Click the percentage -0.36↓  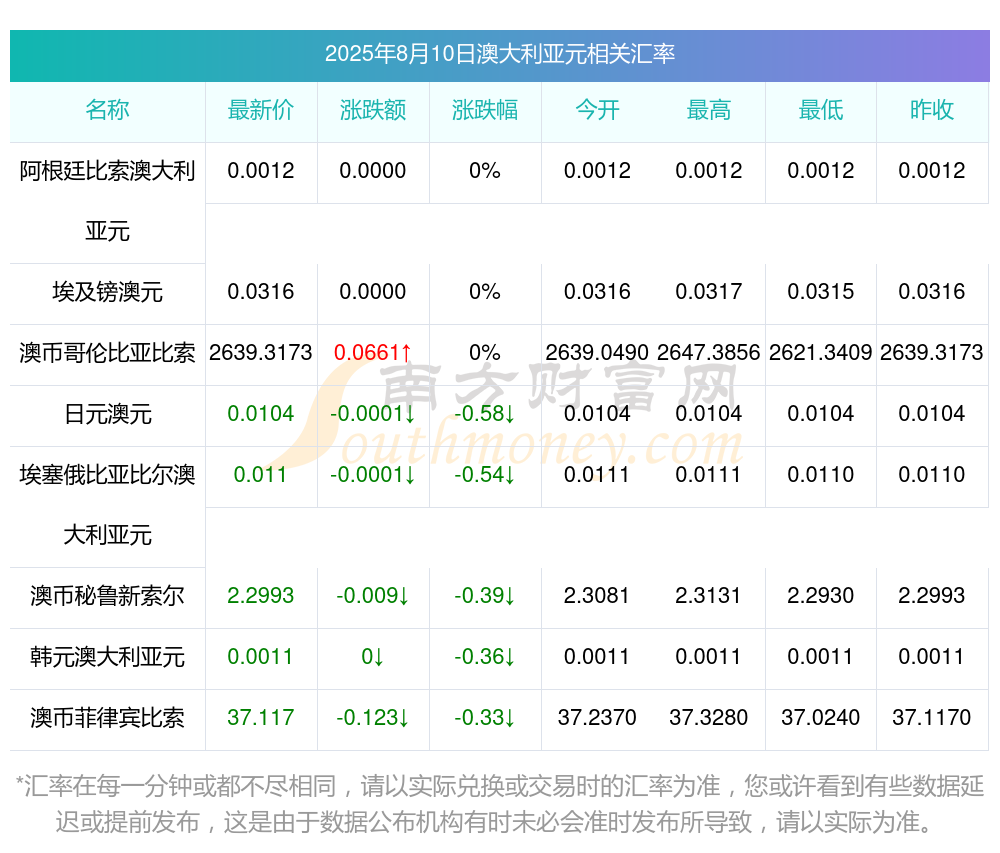point(485,657)
